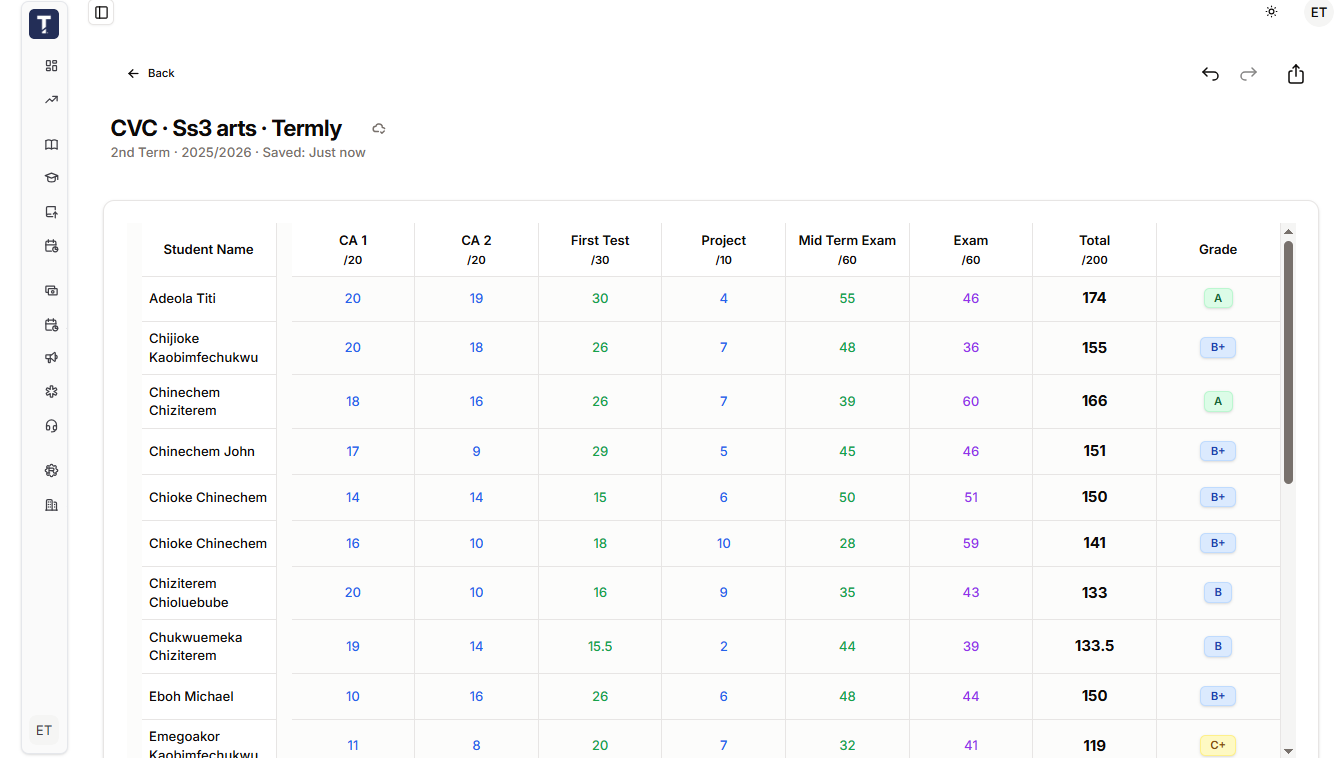Viewport: 1342px width, 758px height.
Task: Click Adeola Titi's green A grade badge
Action: click(1217, 297)
